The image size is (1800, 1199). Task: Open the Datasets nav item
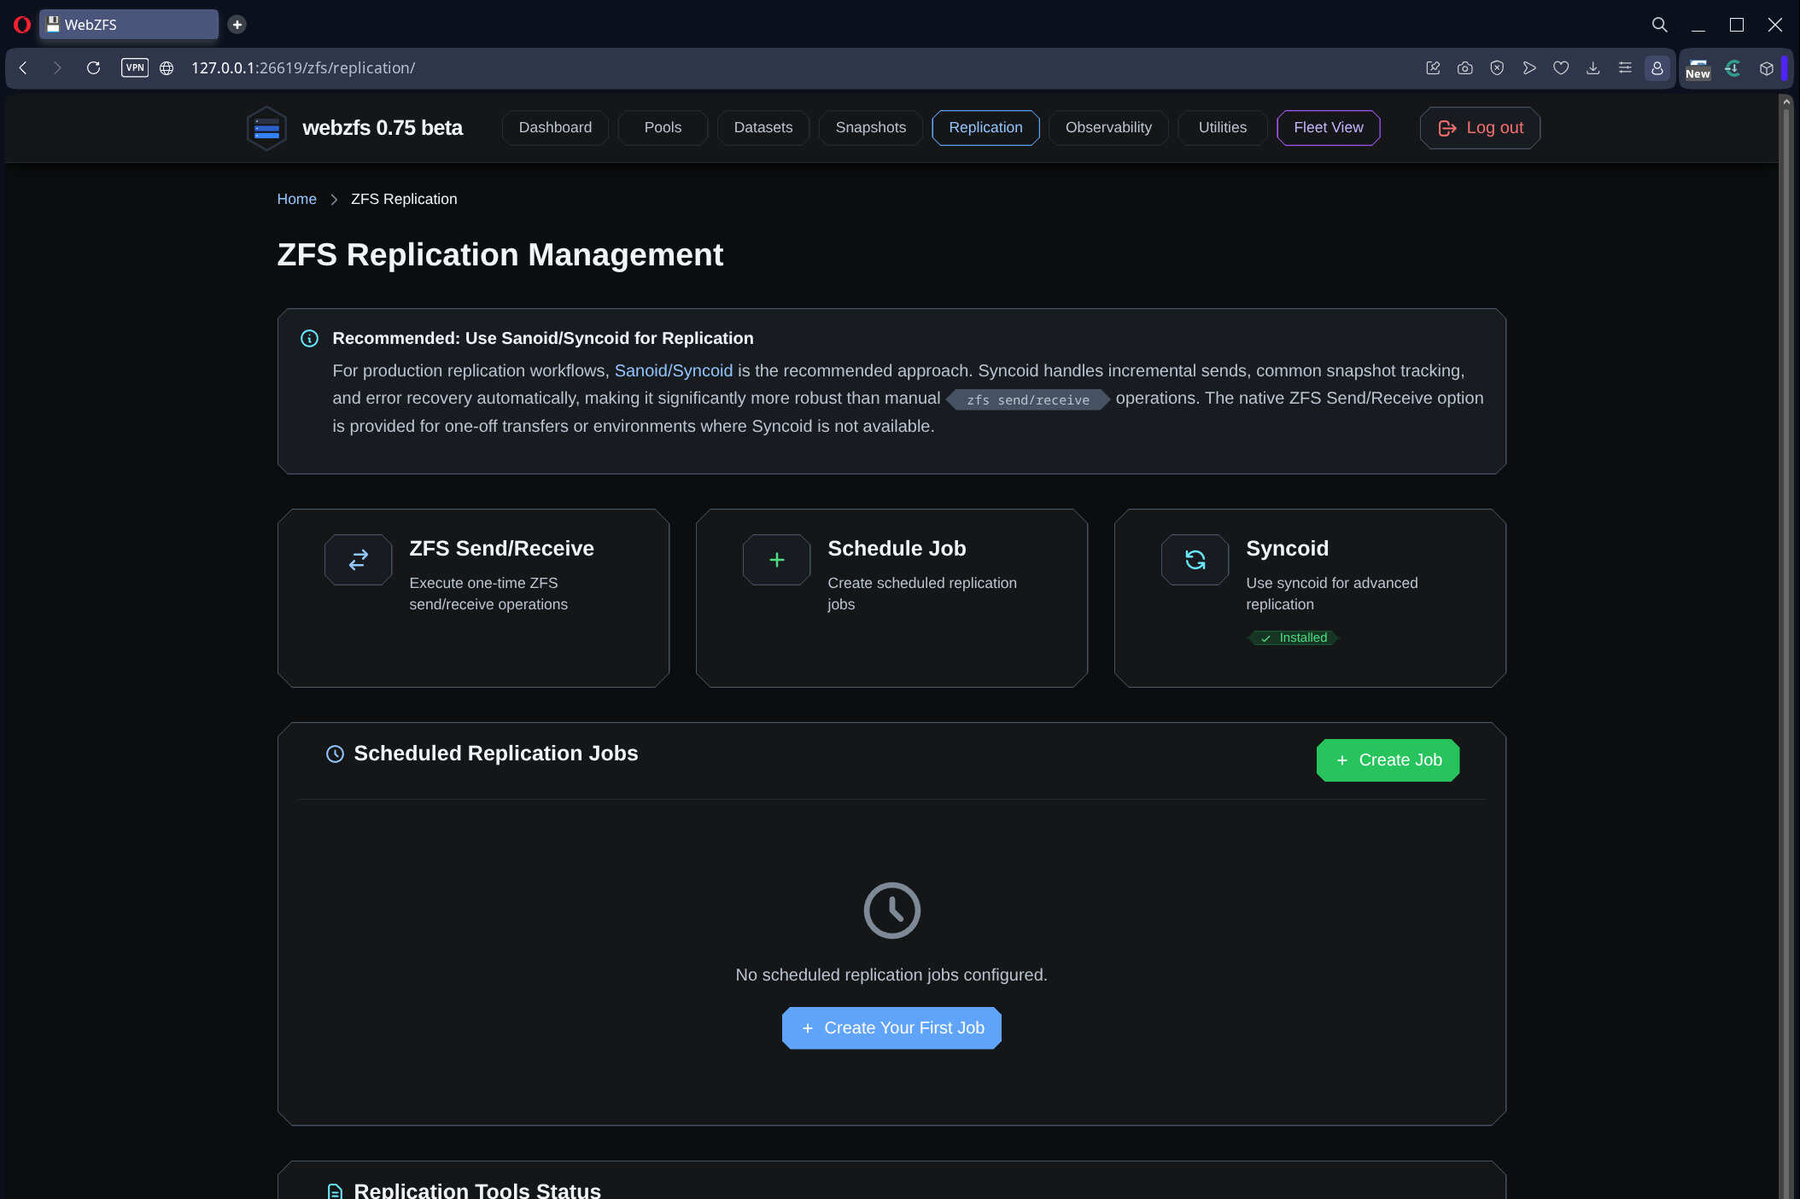pos(763,128)
